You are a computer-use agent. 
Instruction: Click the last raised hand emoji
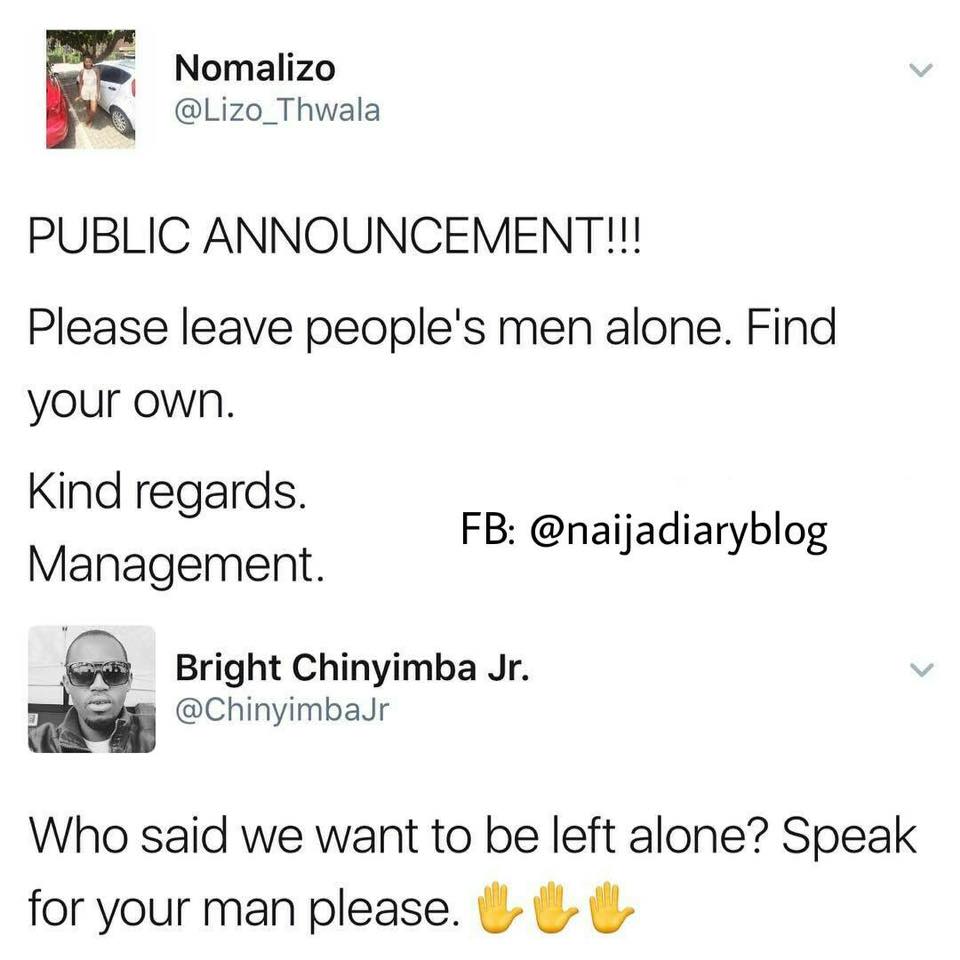(x=610, y=907)
